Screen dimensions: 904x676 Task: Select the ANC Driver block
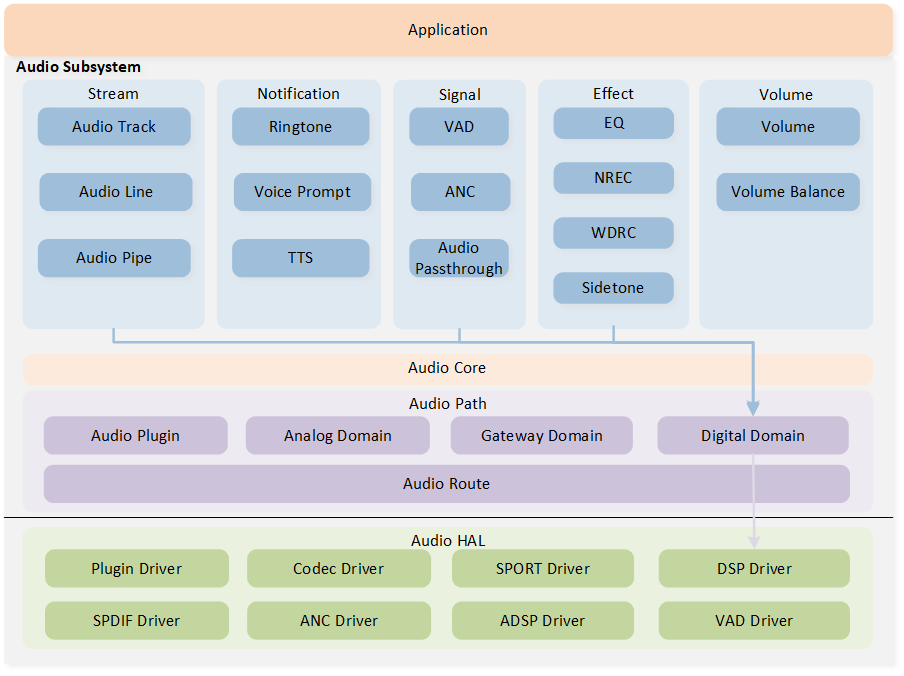tap(339, 621)
